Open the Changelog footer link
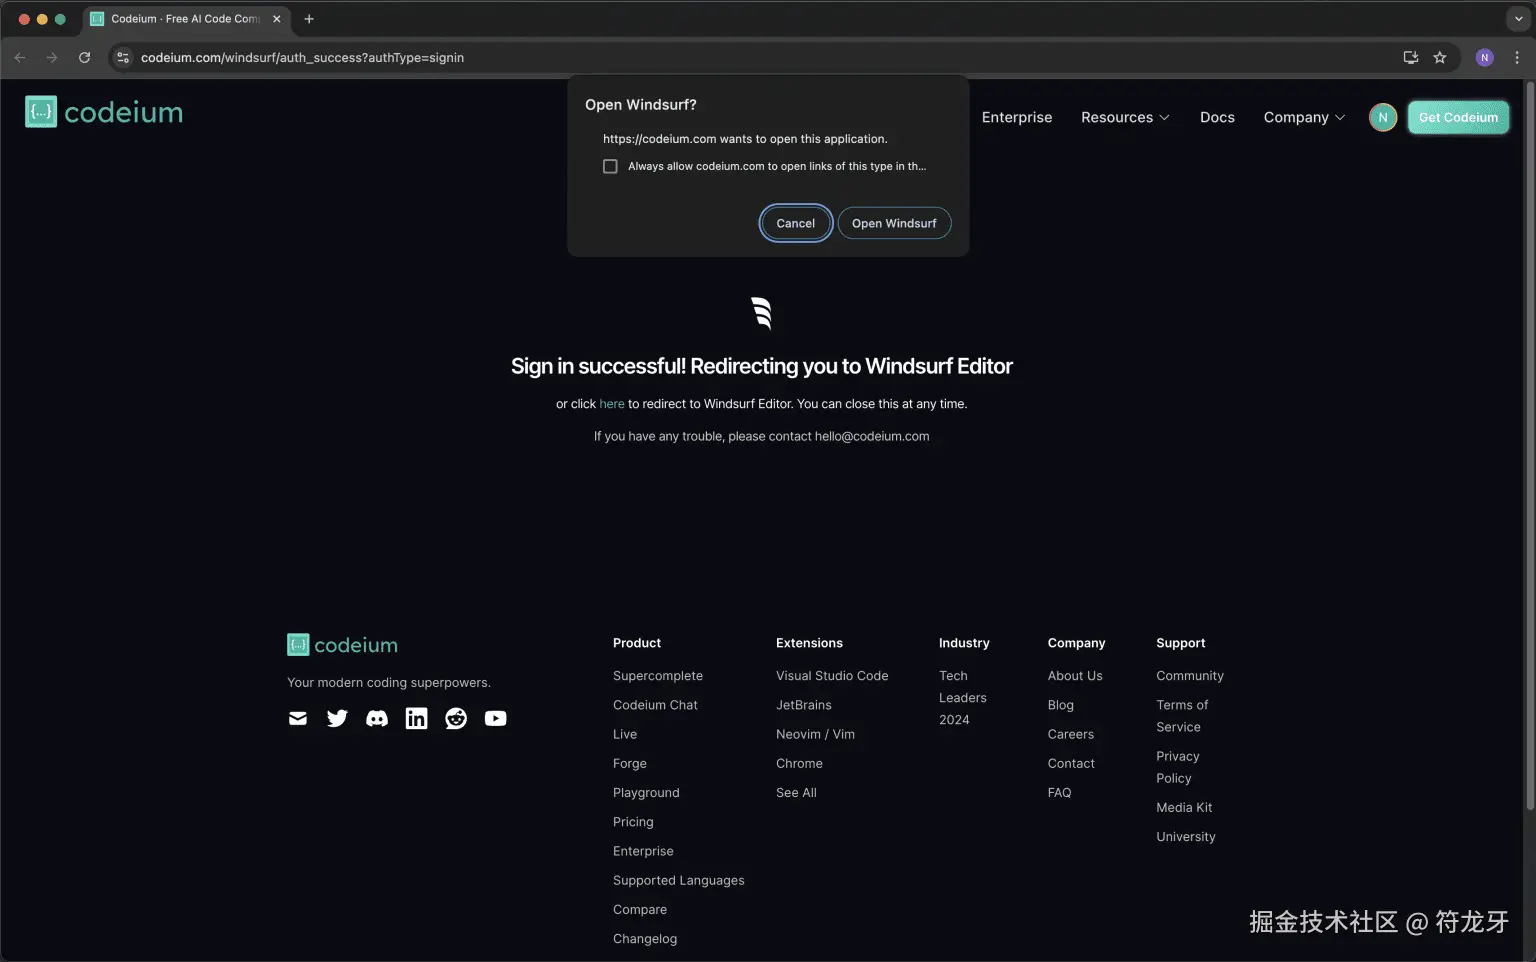Viewport: 1536px width, 962px height. (645, 938)
